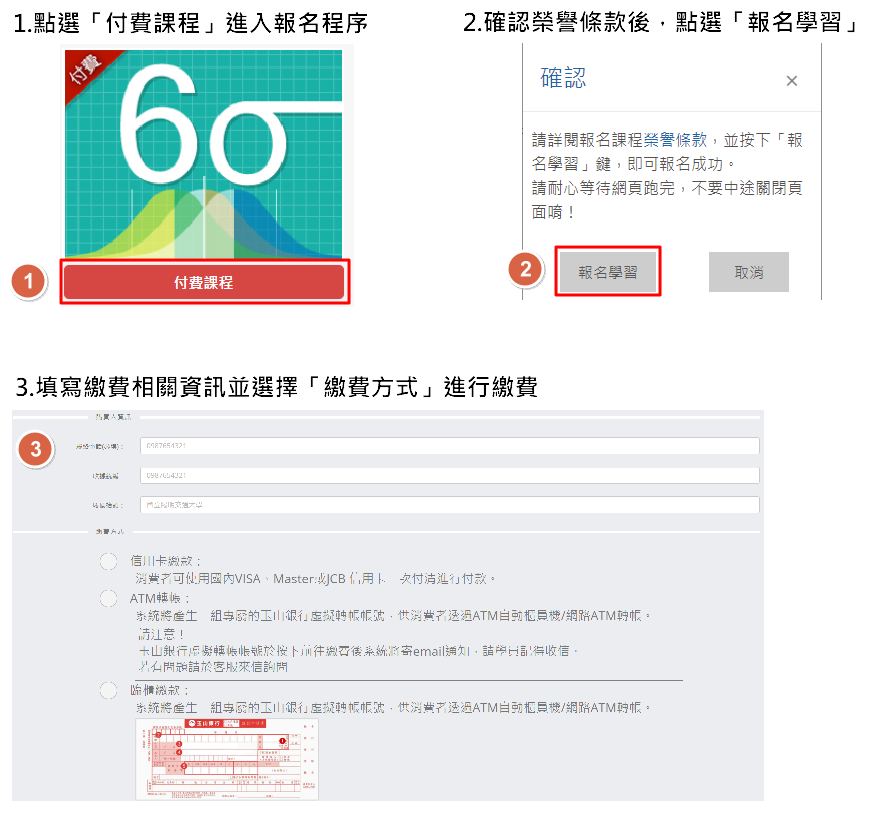This screenshot has height=818, width=873.
Task: Select the 信用卡繳款 radio option
Action: click(x=109, y=561)
